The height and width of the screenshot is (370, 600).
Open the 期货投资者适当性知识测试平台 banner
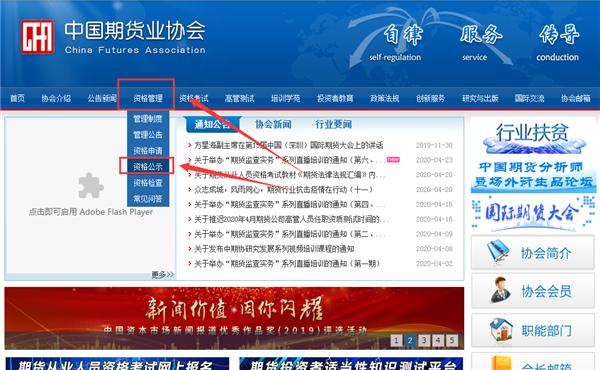point(351,364)
